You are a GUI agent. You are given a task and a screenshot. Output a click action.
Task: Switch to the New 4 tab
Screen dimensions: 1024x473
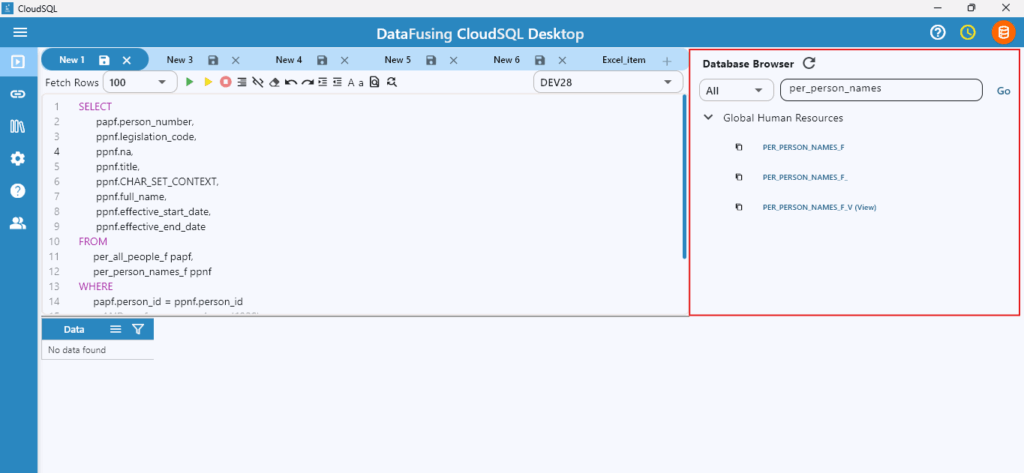(289, 60)
